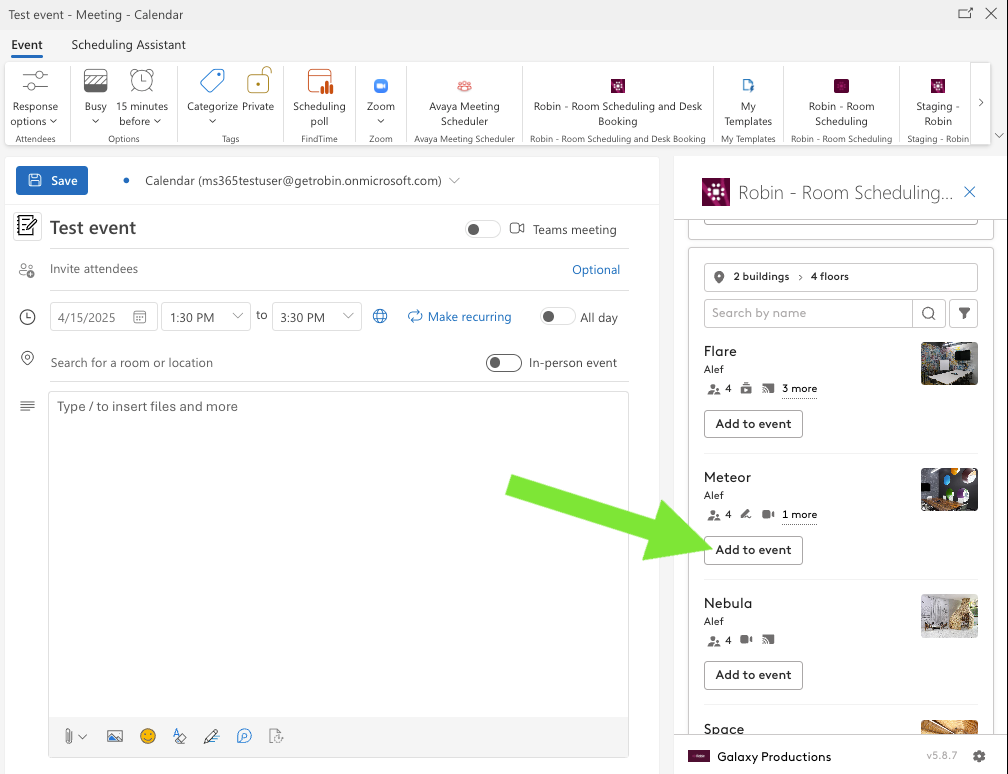Image resolution: width=1008 pixels, height=774 pixels.
Task: Open the room filter funnel
Action: coord(964,313)
